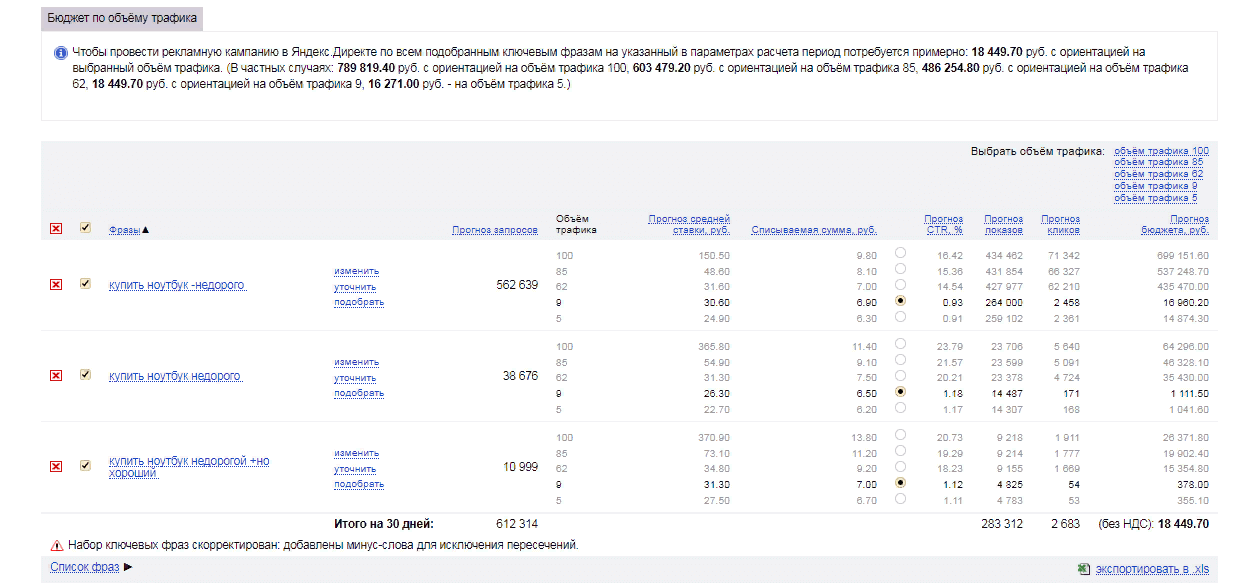Toggle the select-all checkbox in header
The width and height of the screenshot is (1236, 588).
click(x=86, y=228)
